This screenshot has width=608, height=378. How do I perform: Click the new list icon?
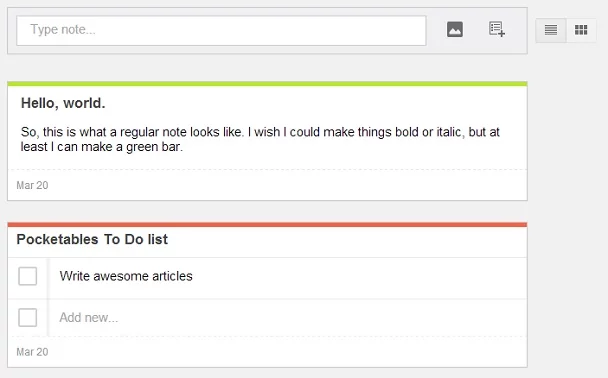(x=497, y=29)
